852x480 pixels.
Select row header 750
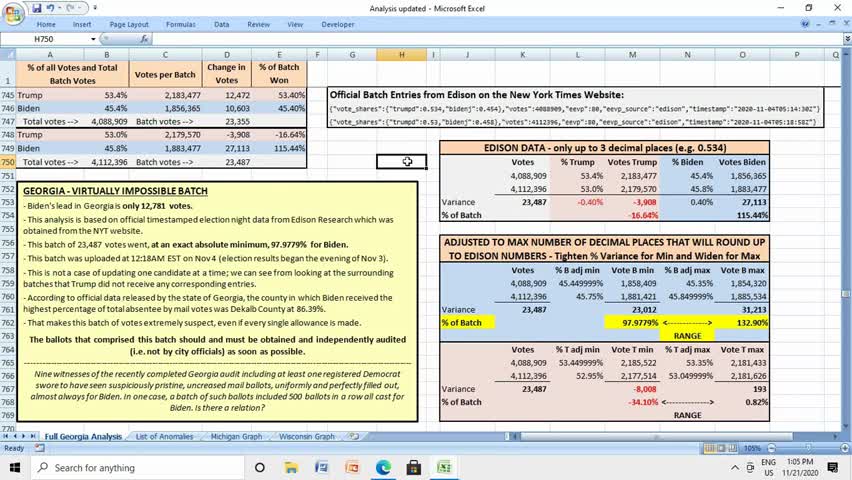tap(8, 162)
